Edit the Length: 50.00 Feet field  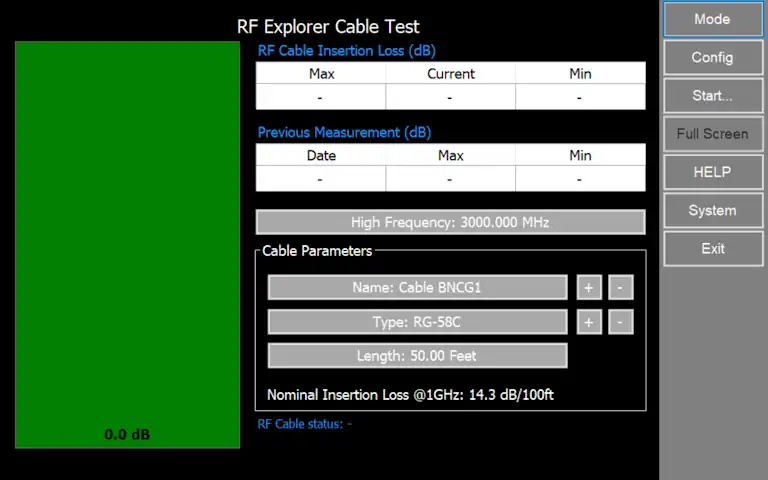pos(417,356)
